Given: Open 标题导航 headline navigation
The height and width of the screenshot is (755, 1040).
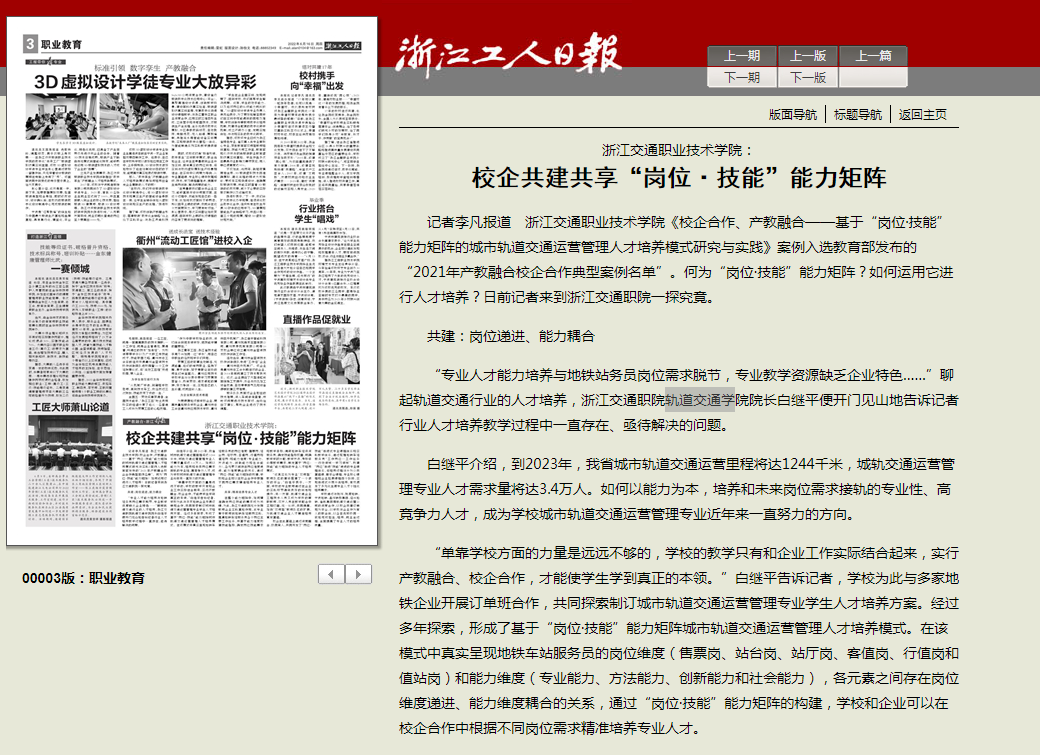Looking at the screenshot, I should click(858, 114).
